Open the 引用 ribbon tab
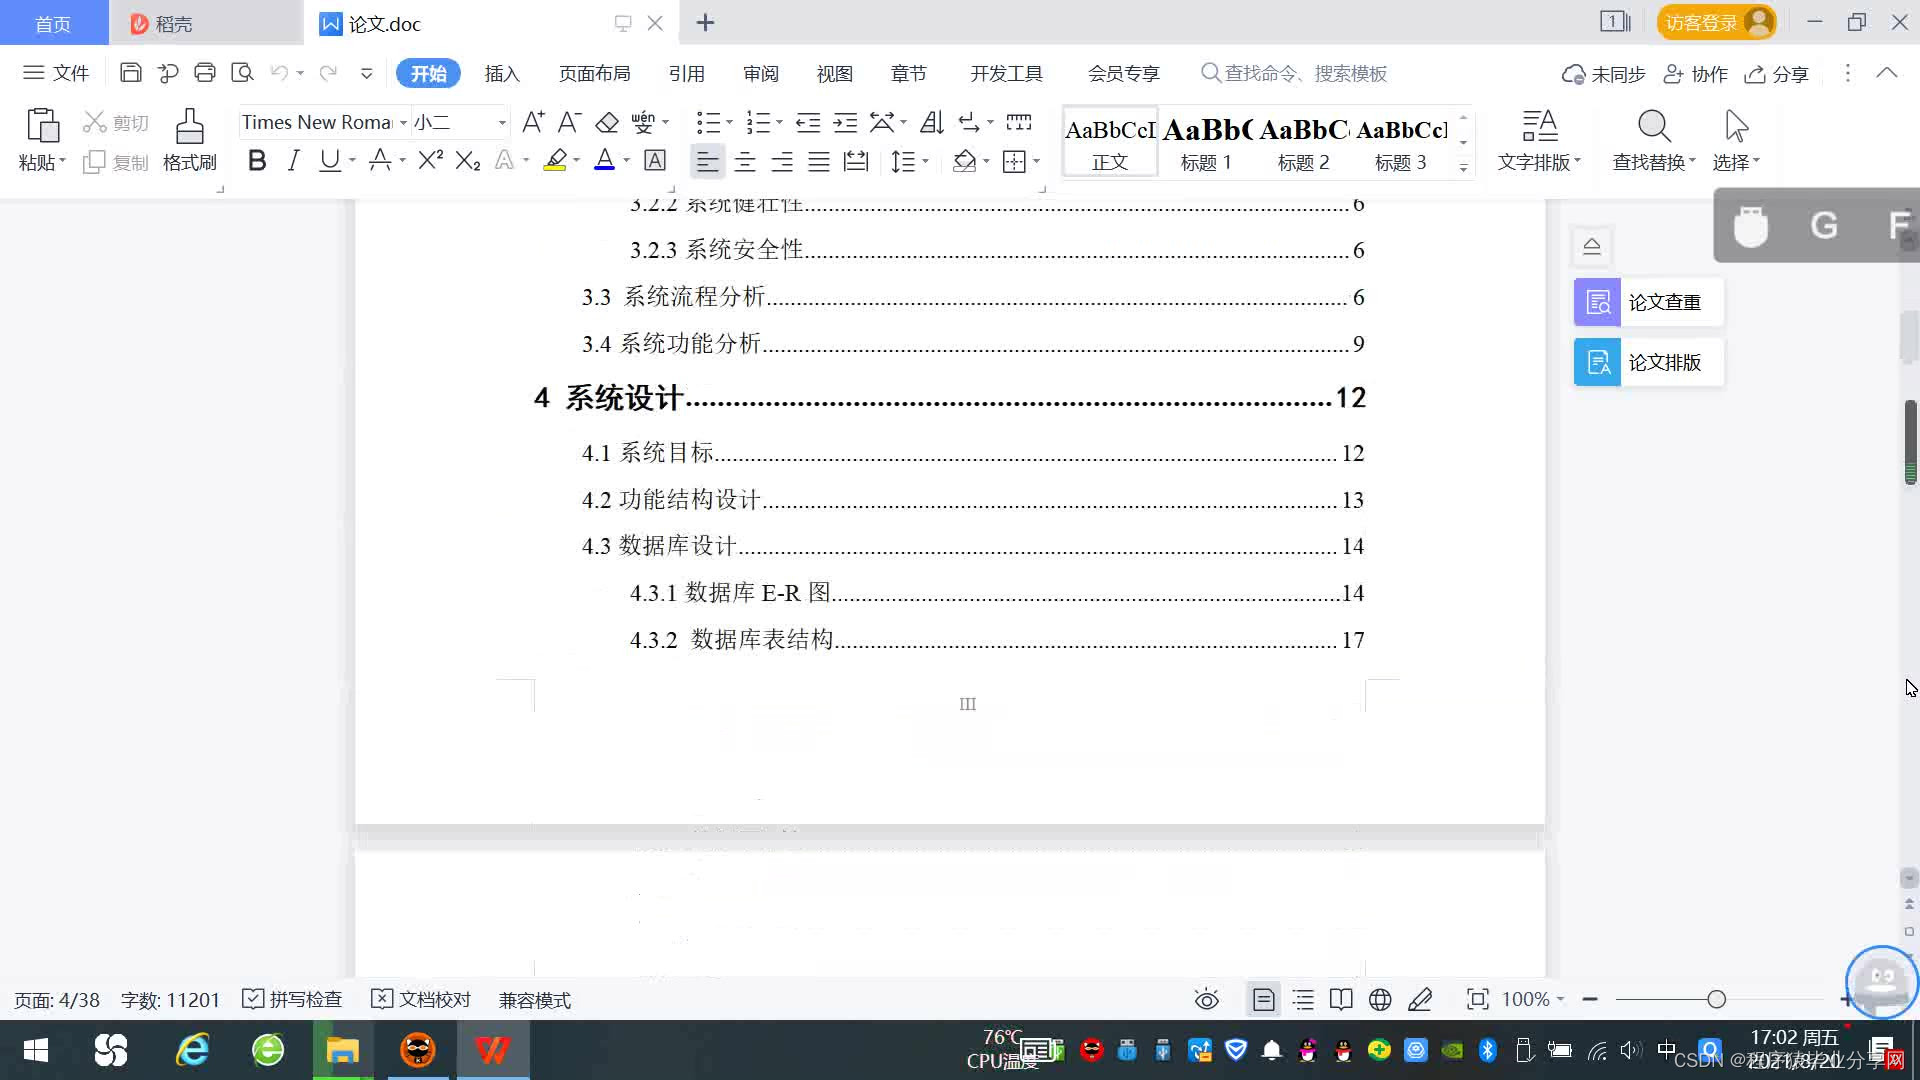The width and height of the screenshot is (1920, 1080). click(687, 74)
